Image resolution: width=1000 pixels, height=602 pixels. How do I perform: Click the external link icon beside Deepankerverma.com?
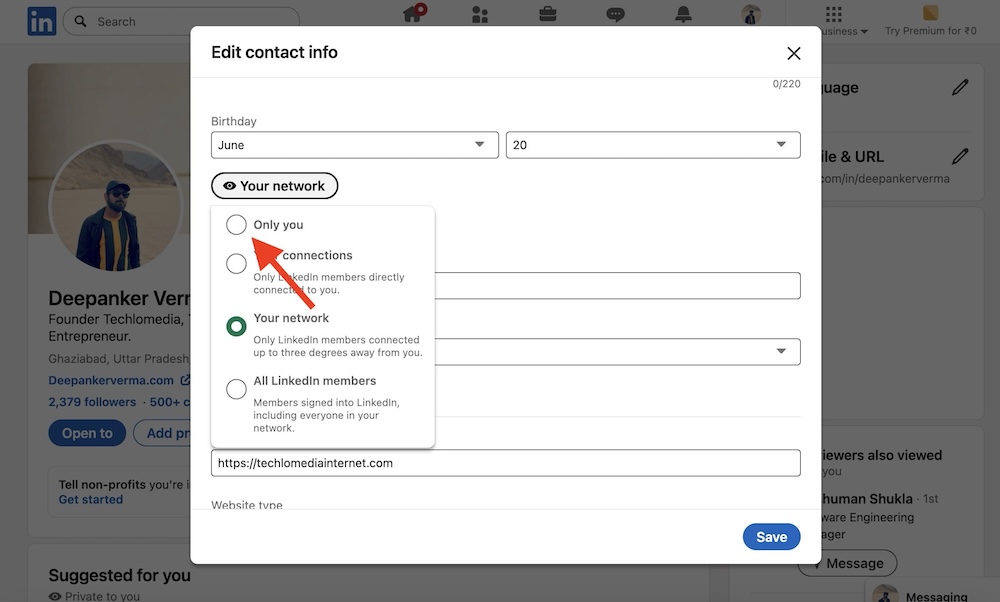[x=185, y=380]
